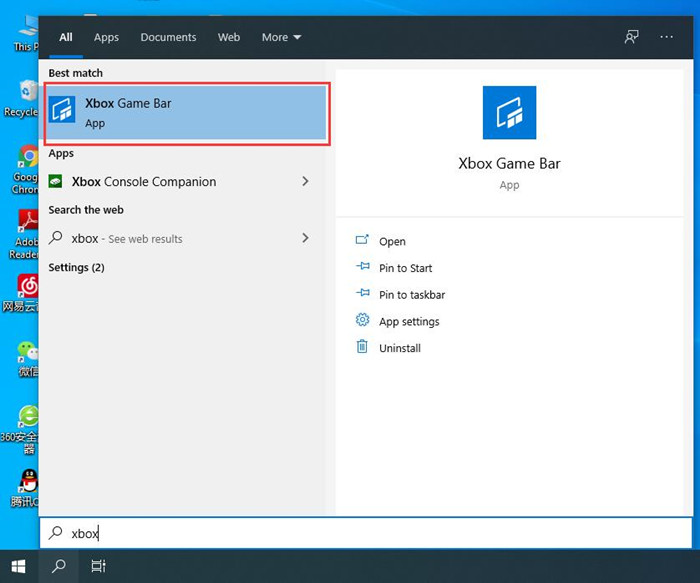Viewport: 700px width, 583px height.
Task: Click the Search the web heading
Action: [86, 210]
